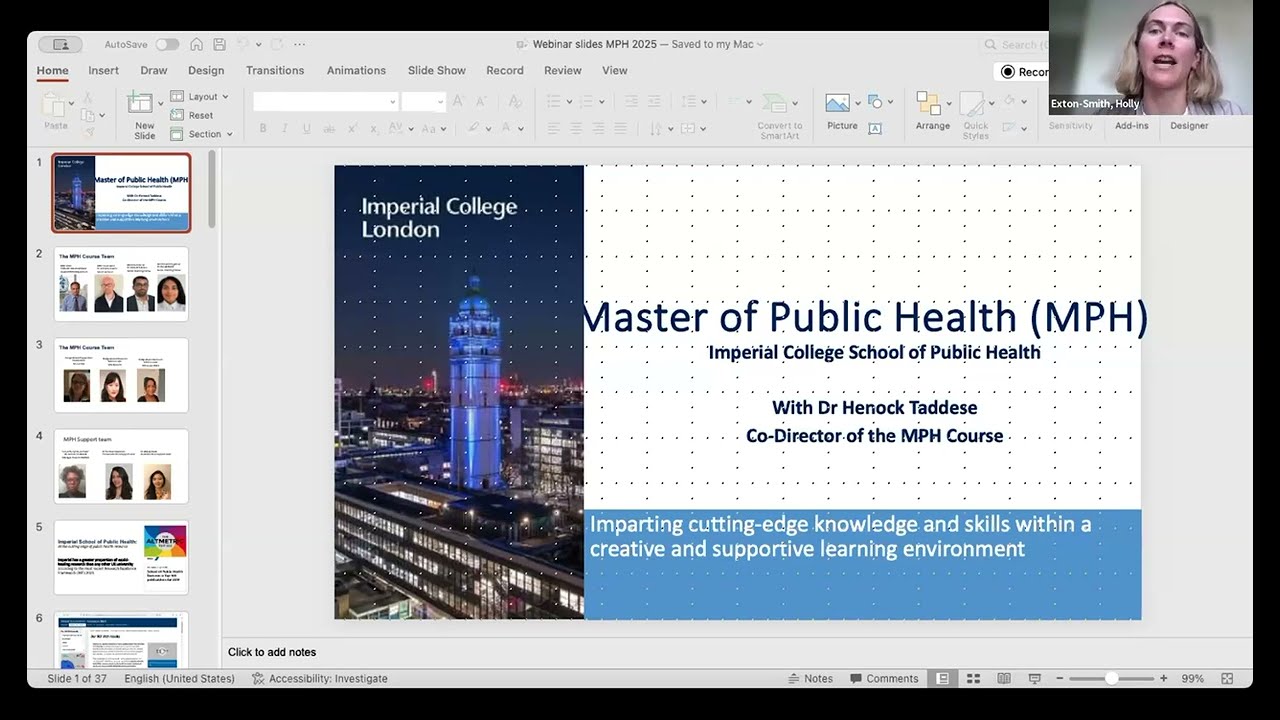The height and width of the screenshot is (720, 1280).
Task: Click the Home icon in the quick access toolbar
Action: pyautogui.click(x=197, y=44)
